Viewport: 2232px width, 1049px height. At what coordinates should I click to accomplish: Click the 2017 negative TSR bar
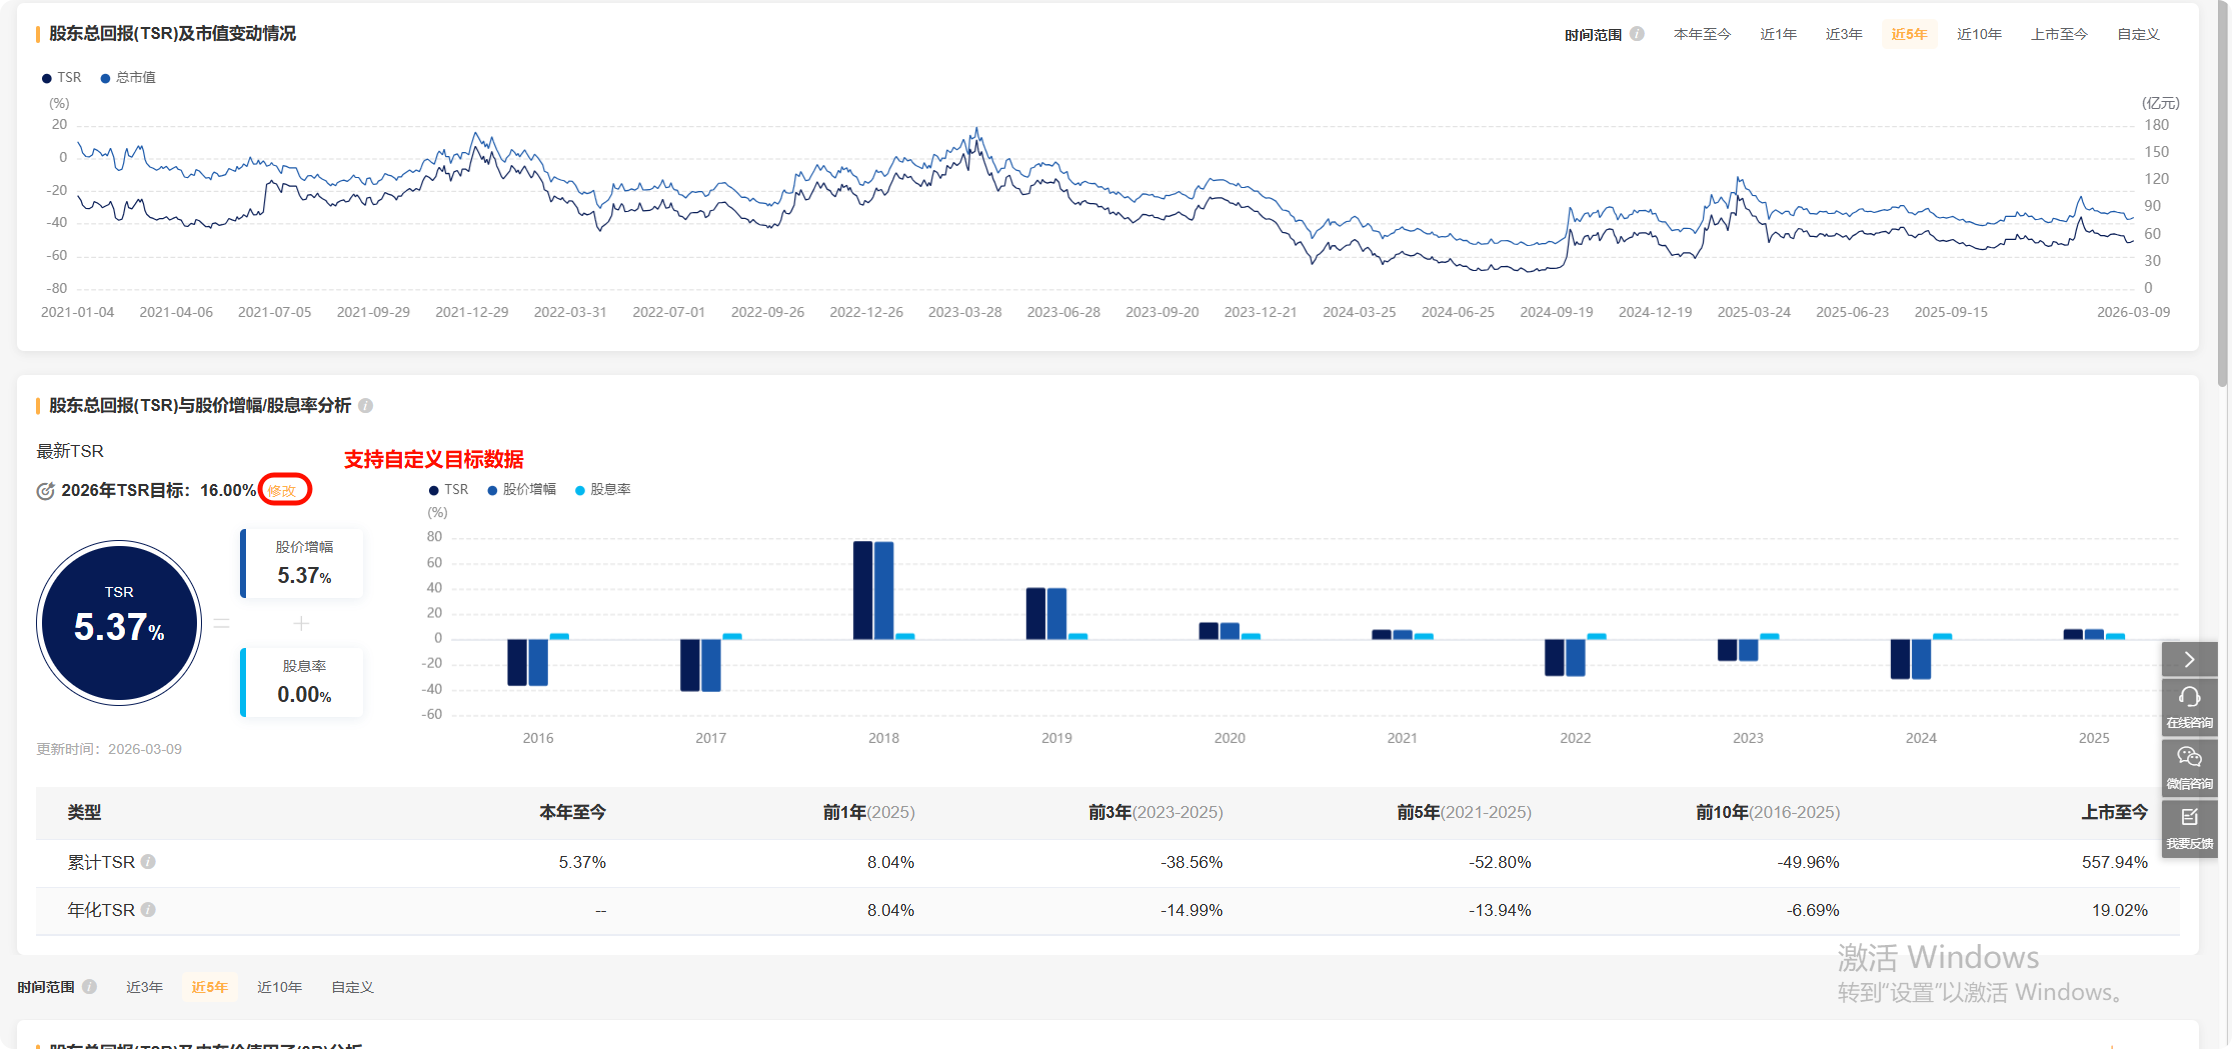tap(690, 665)
